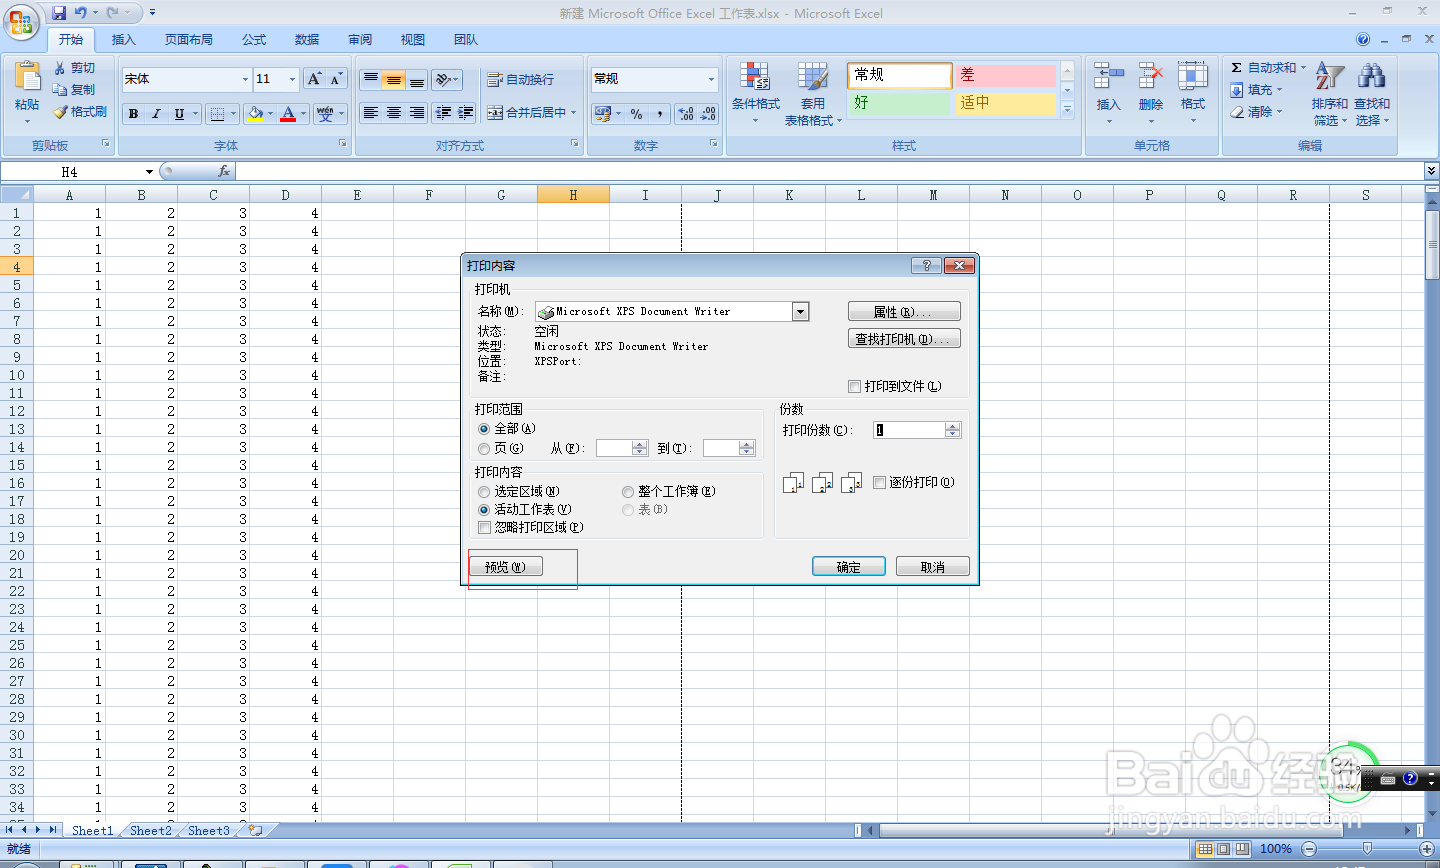
Task: Expand the Name Box dropdown arrow
Action: [149, 172]
